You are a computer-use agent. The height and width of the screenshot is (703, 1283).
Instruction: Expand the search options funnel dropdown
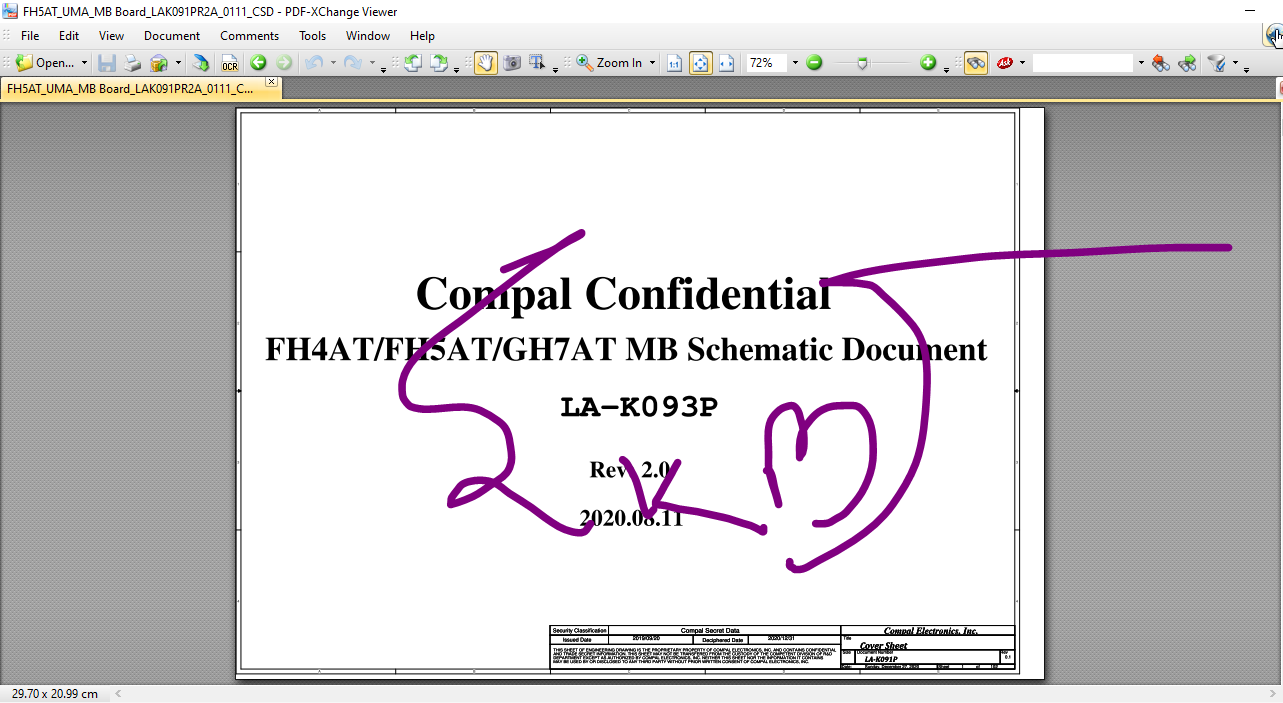pyautogui.click(x=1235, y=63)
